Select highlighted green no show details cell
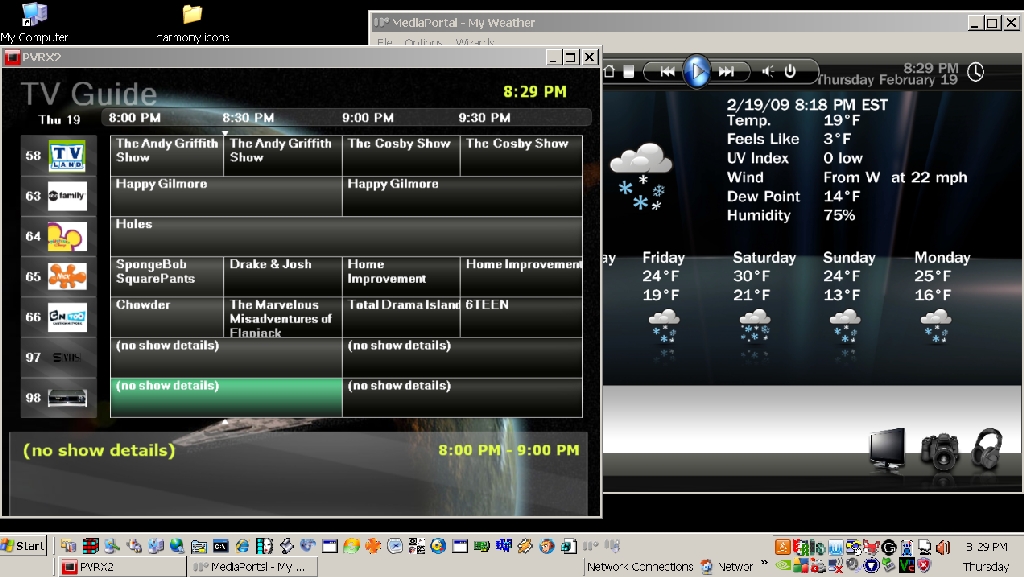This screenshot has height=577, width=1024. tap(226, 398)
